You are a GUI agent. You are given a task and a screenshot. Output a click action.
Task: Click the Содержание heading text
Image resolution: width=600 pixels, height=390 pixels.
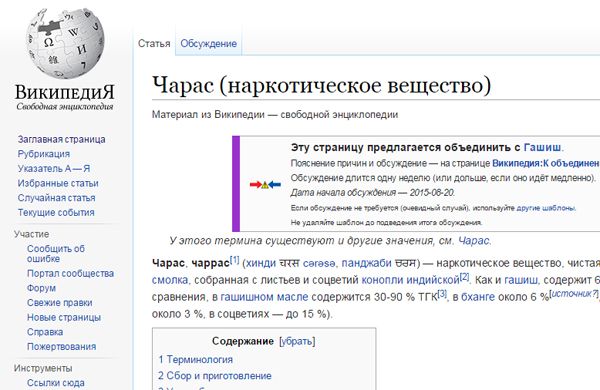pyautogui.click(x=243, y=341)
